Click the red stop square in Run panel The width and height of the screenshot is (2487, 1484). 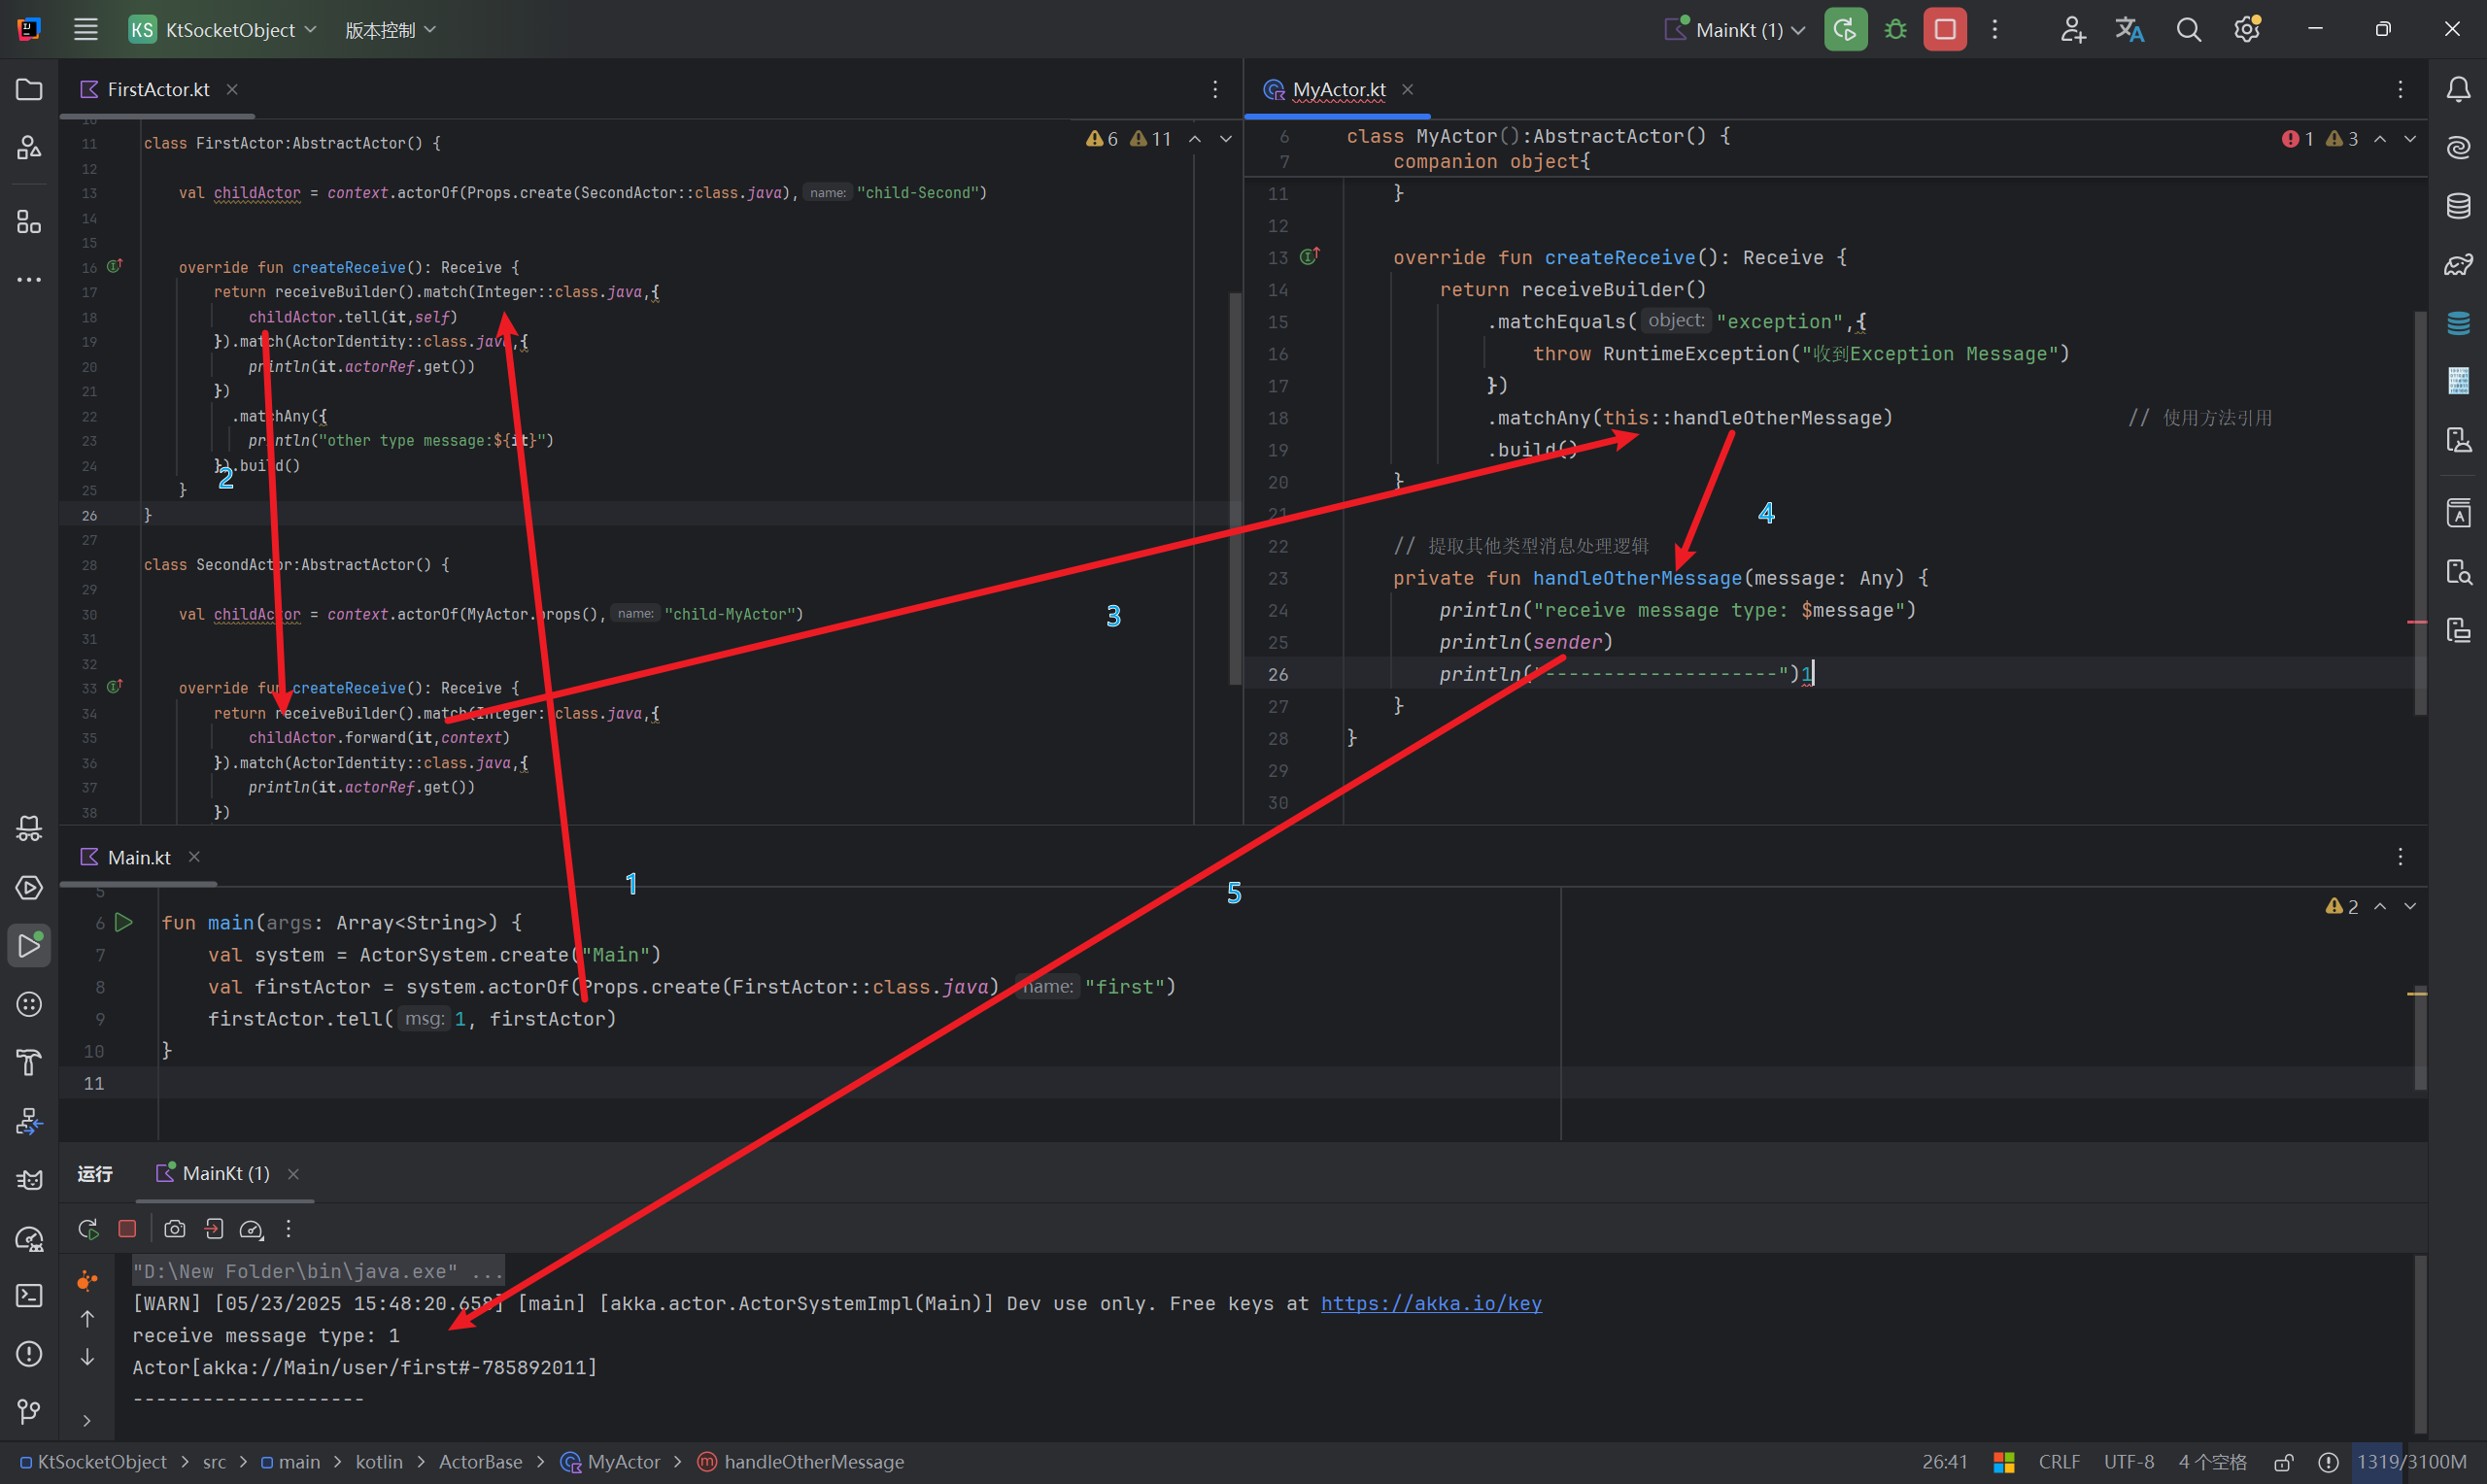[127, 1228]
